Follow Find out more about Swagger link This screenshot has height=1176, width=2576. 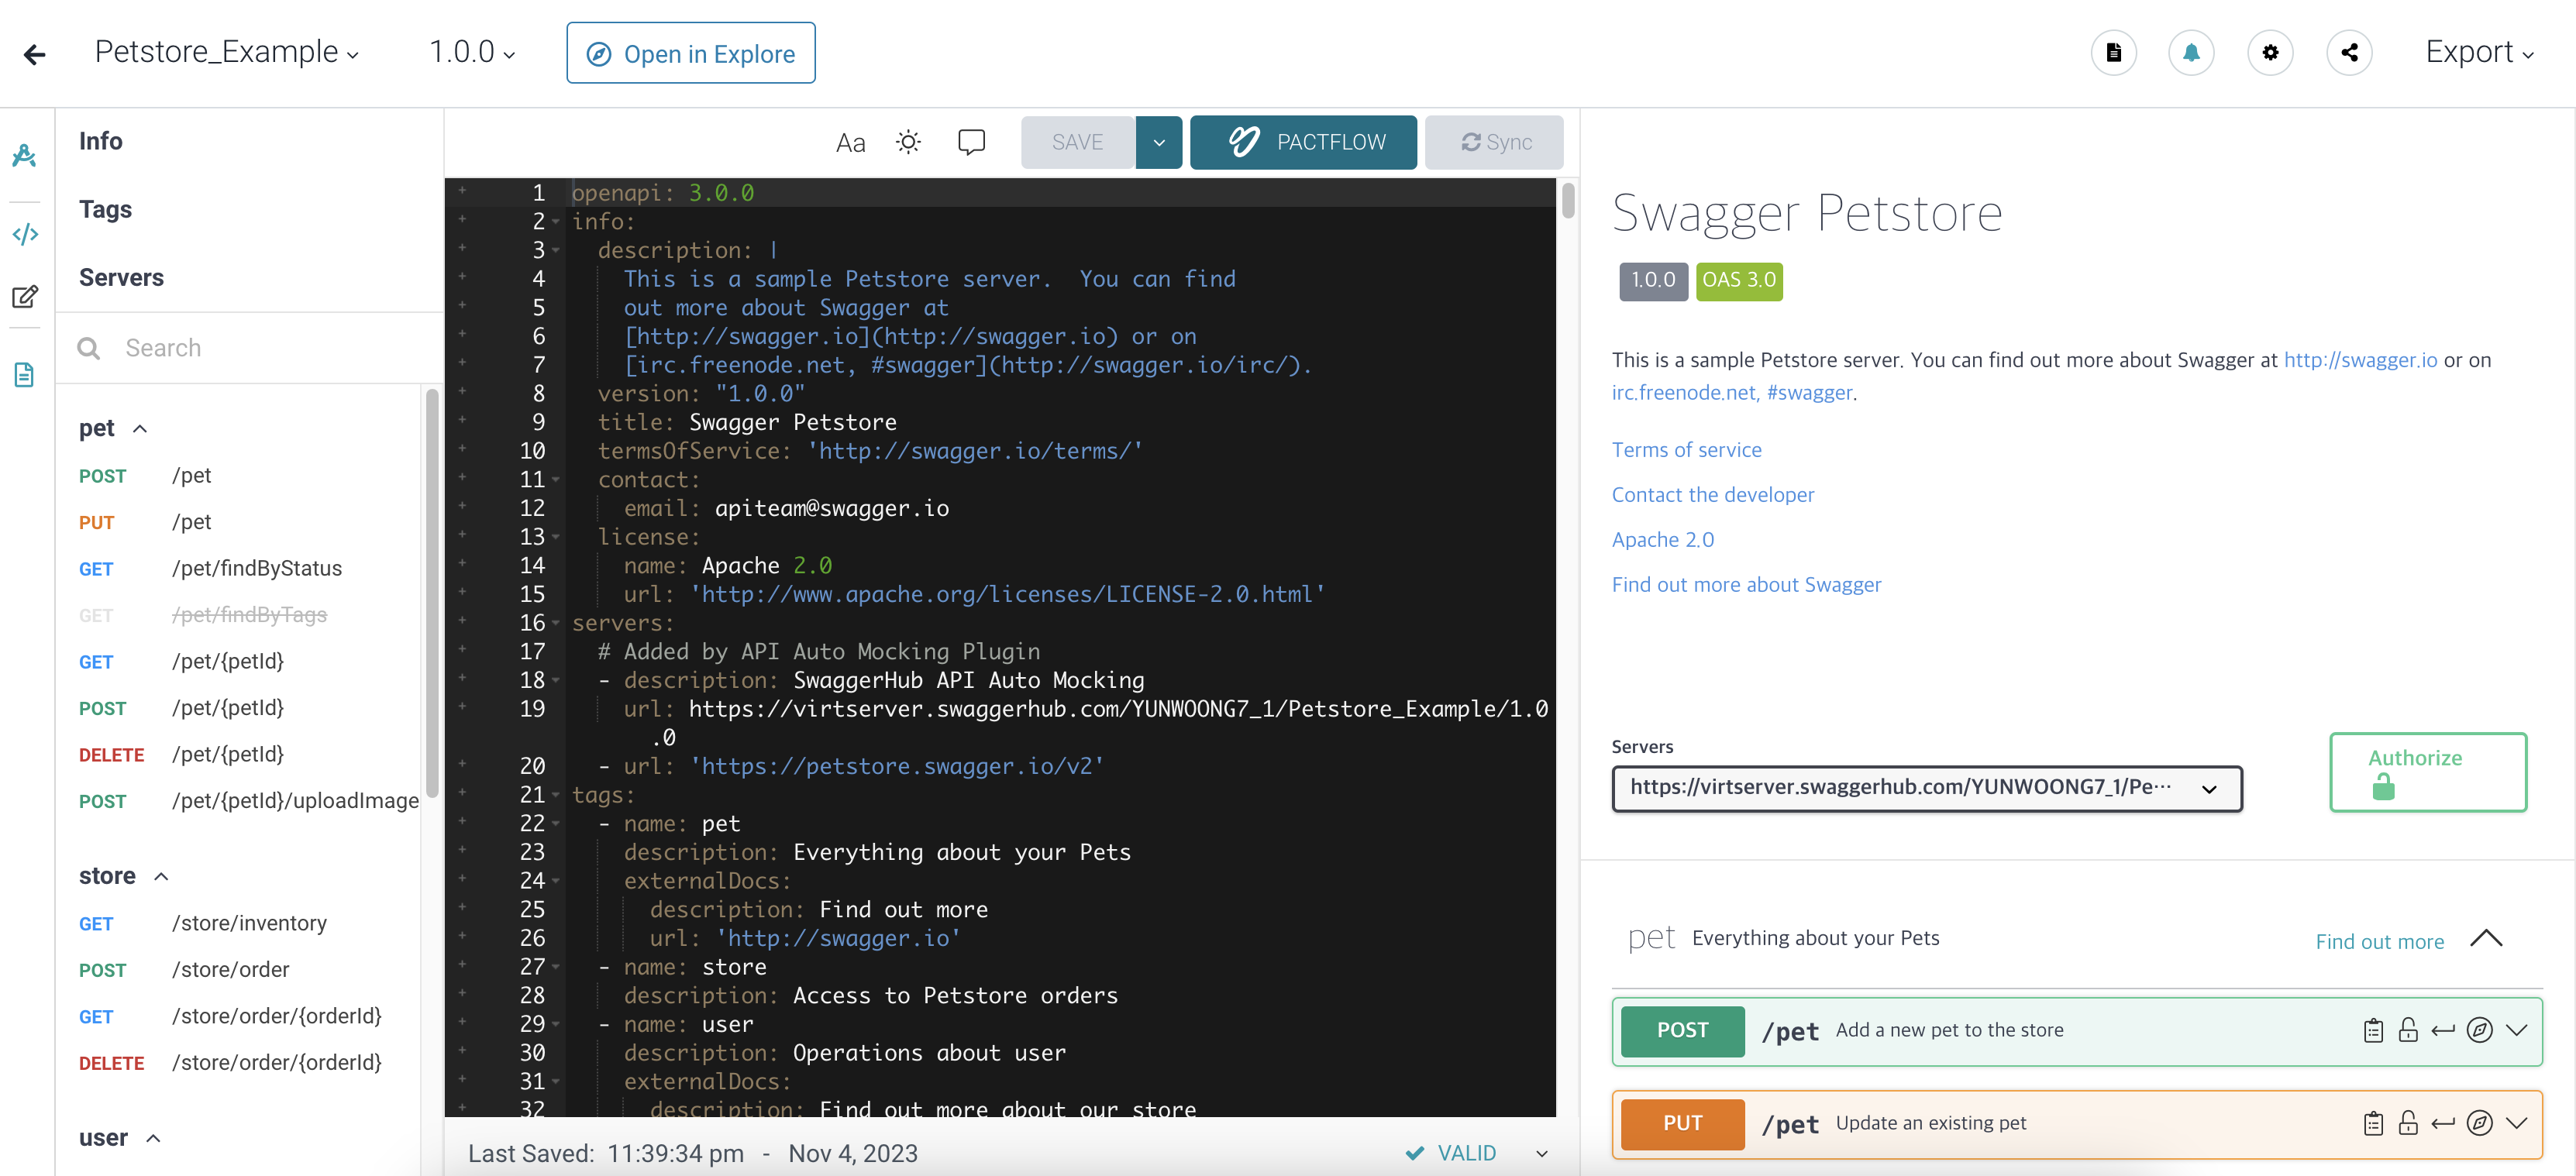point(1746,585)
